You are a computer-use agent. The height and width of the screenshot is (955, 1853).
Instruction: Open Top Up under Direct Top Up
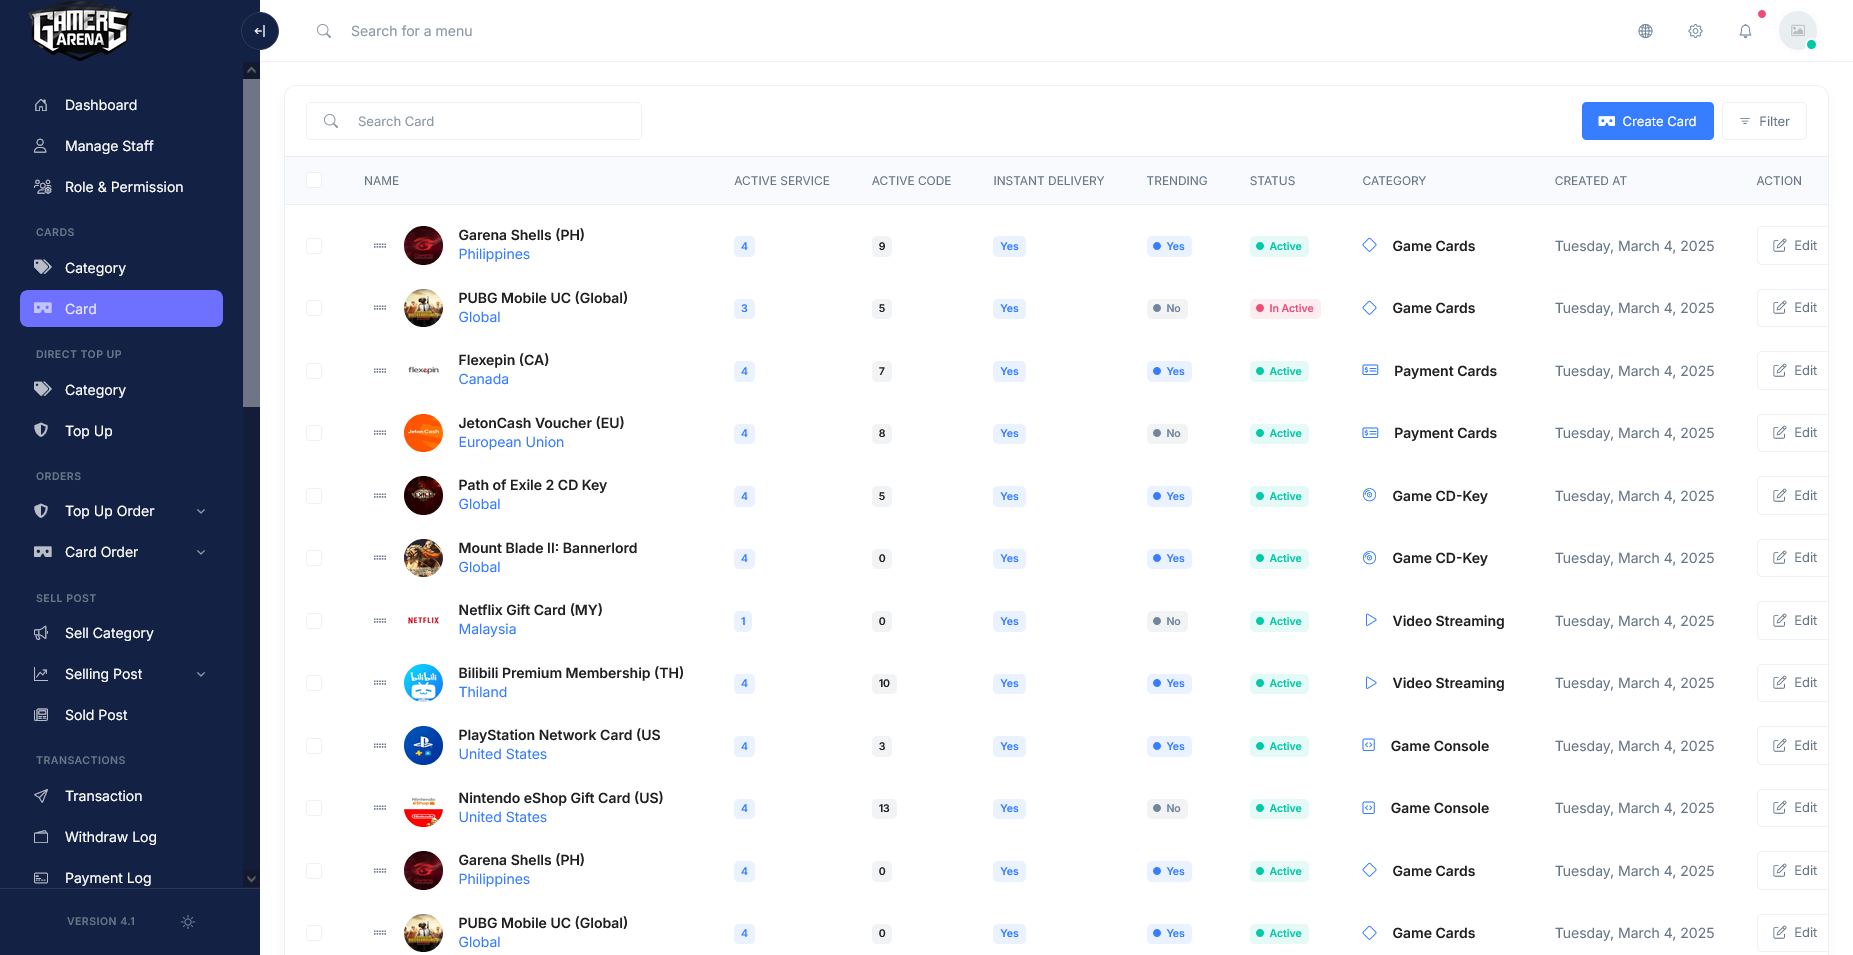pos(121,431)
